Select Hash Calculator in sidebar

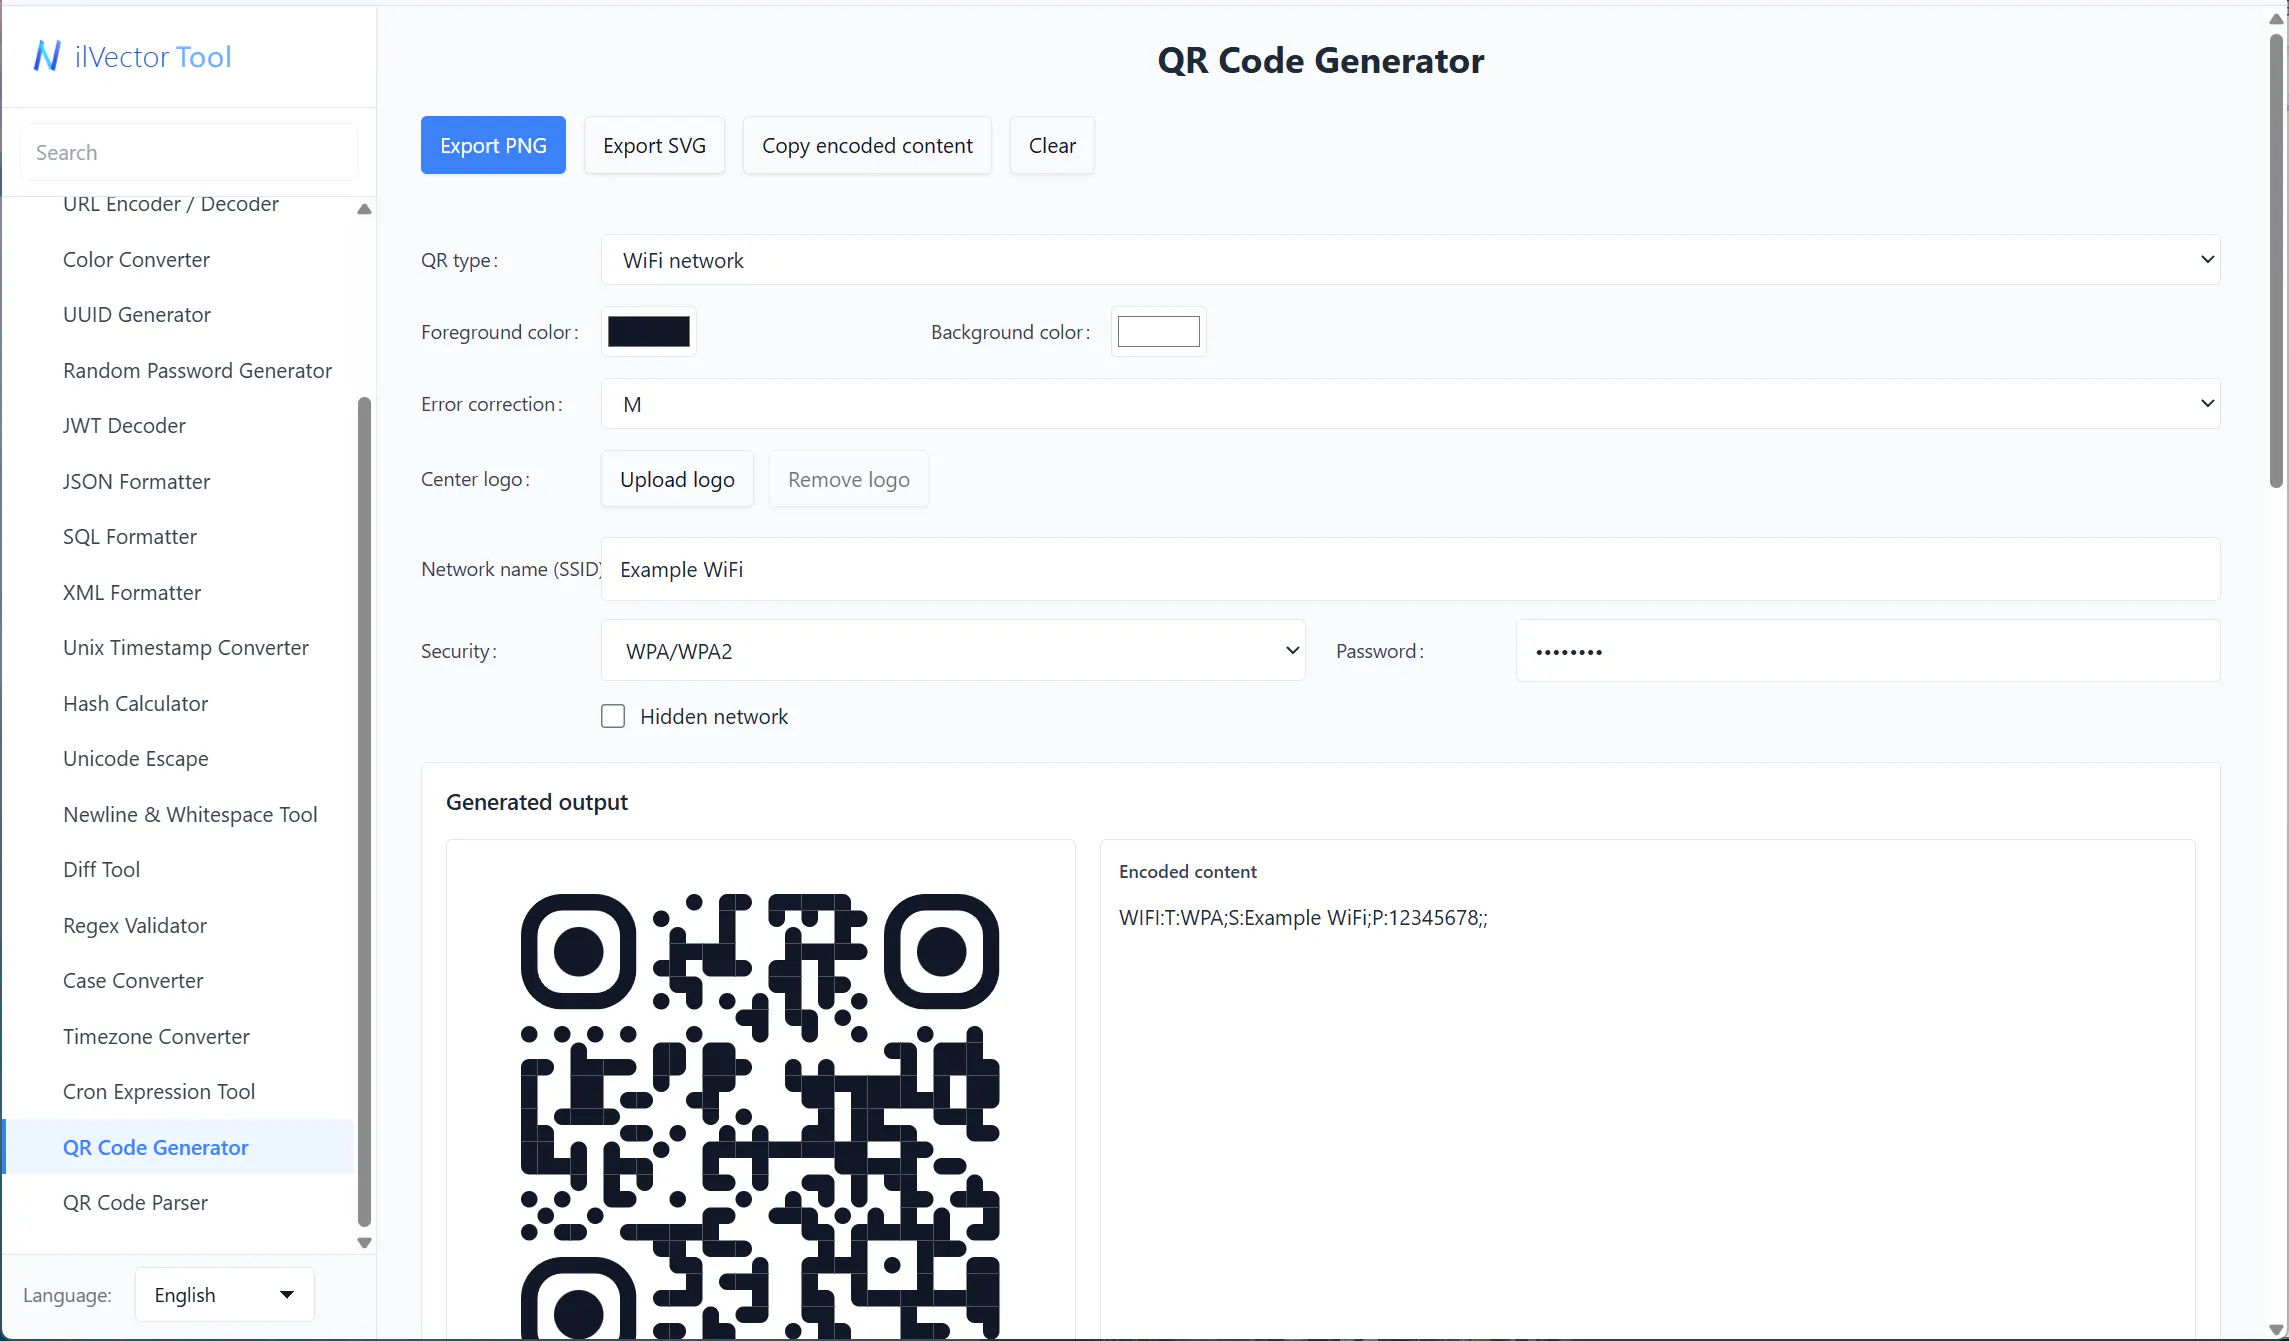point(135,703)
